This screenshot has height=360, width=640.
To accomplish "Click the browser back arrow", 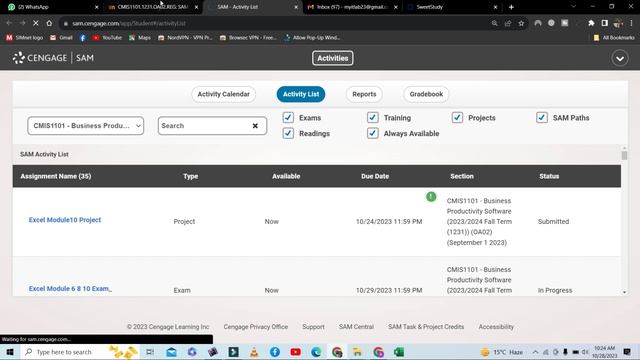I will (x=9, y=23).
